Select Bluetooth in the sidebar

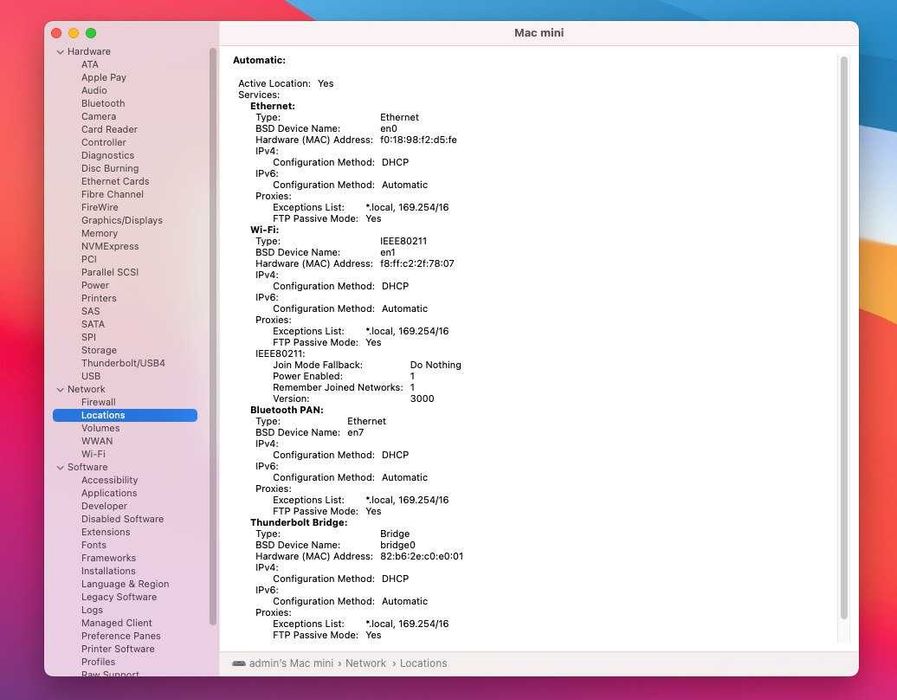point(103,104)
